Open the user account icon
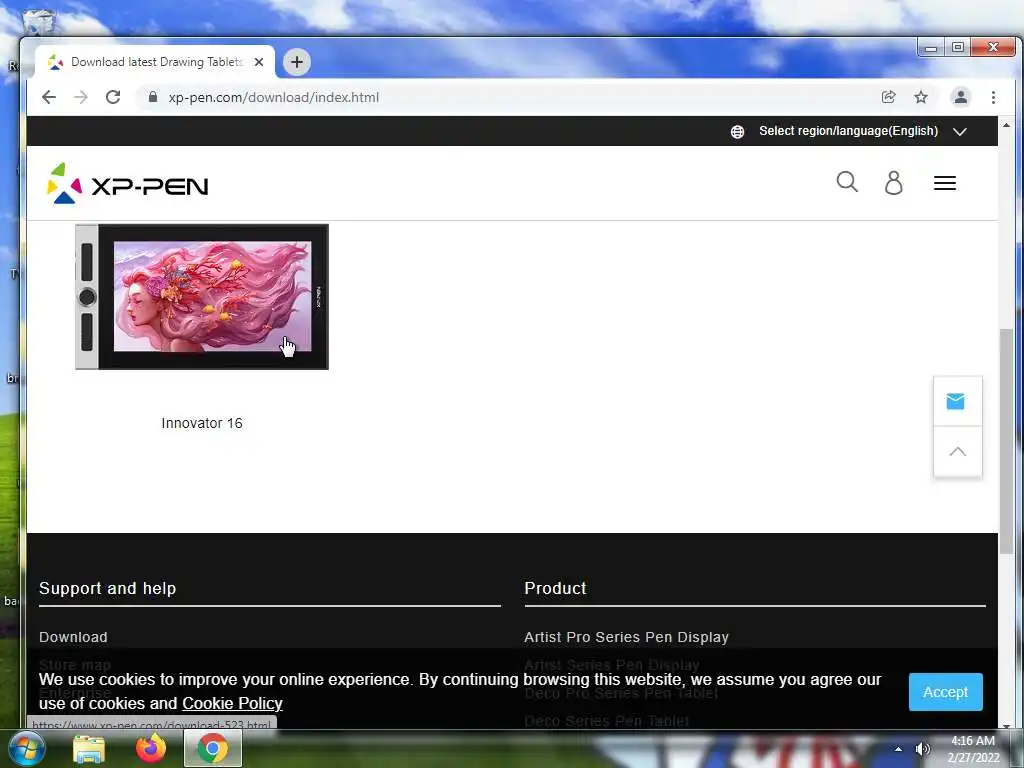 [893, 183]
